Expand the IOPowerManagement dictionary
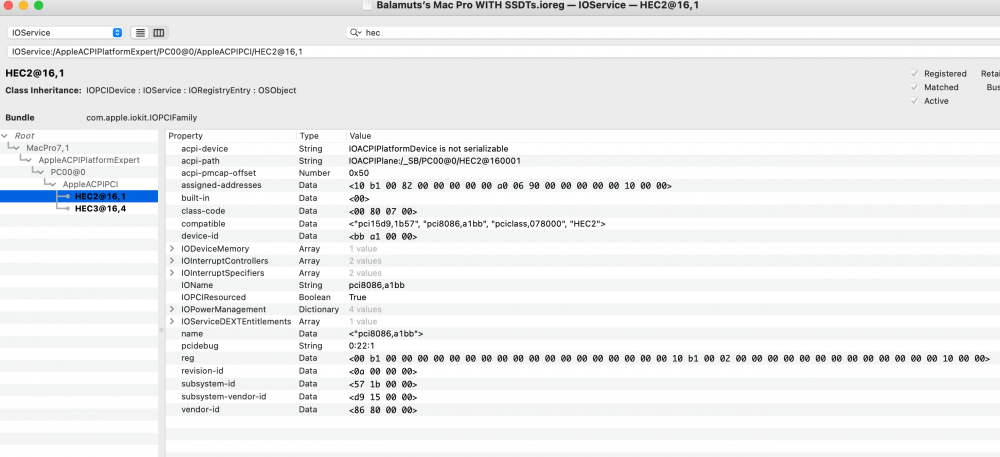Viewport: 1000px width, 457px height. 172,309
